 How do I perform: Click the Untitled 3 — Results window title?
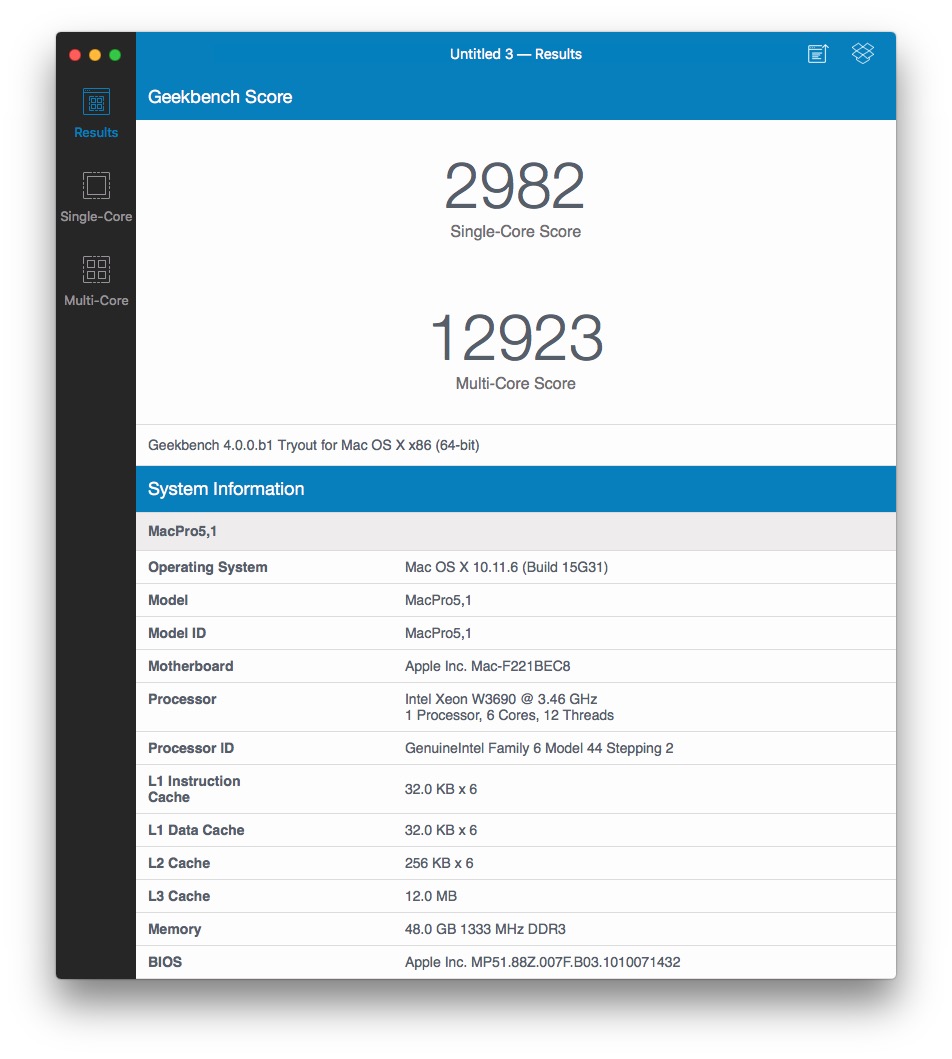(x=516, y=54)
